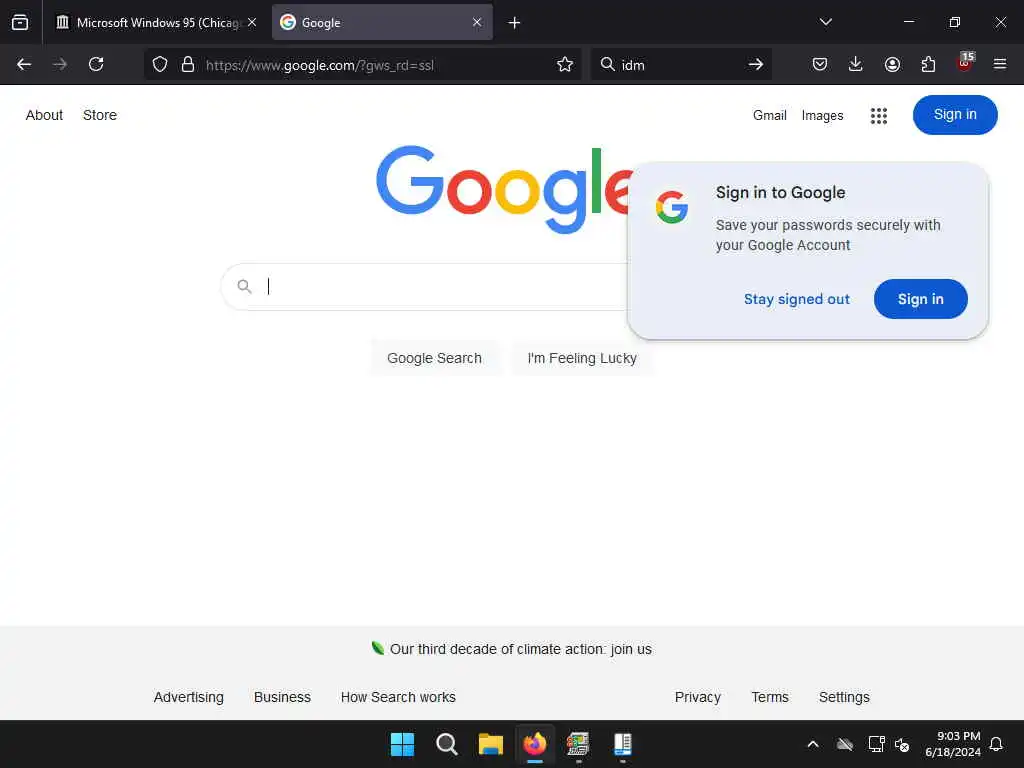
Task: Open the Privacy footer link
Action: pos(697,697)
